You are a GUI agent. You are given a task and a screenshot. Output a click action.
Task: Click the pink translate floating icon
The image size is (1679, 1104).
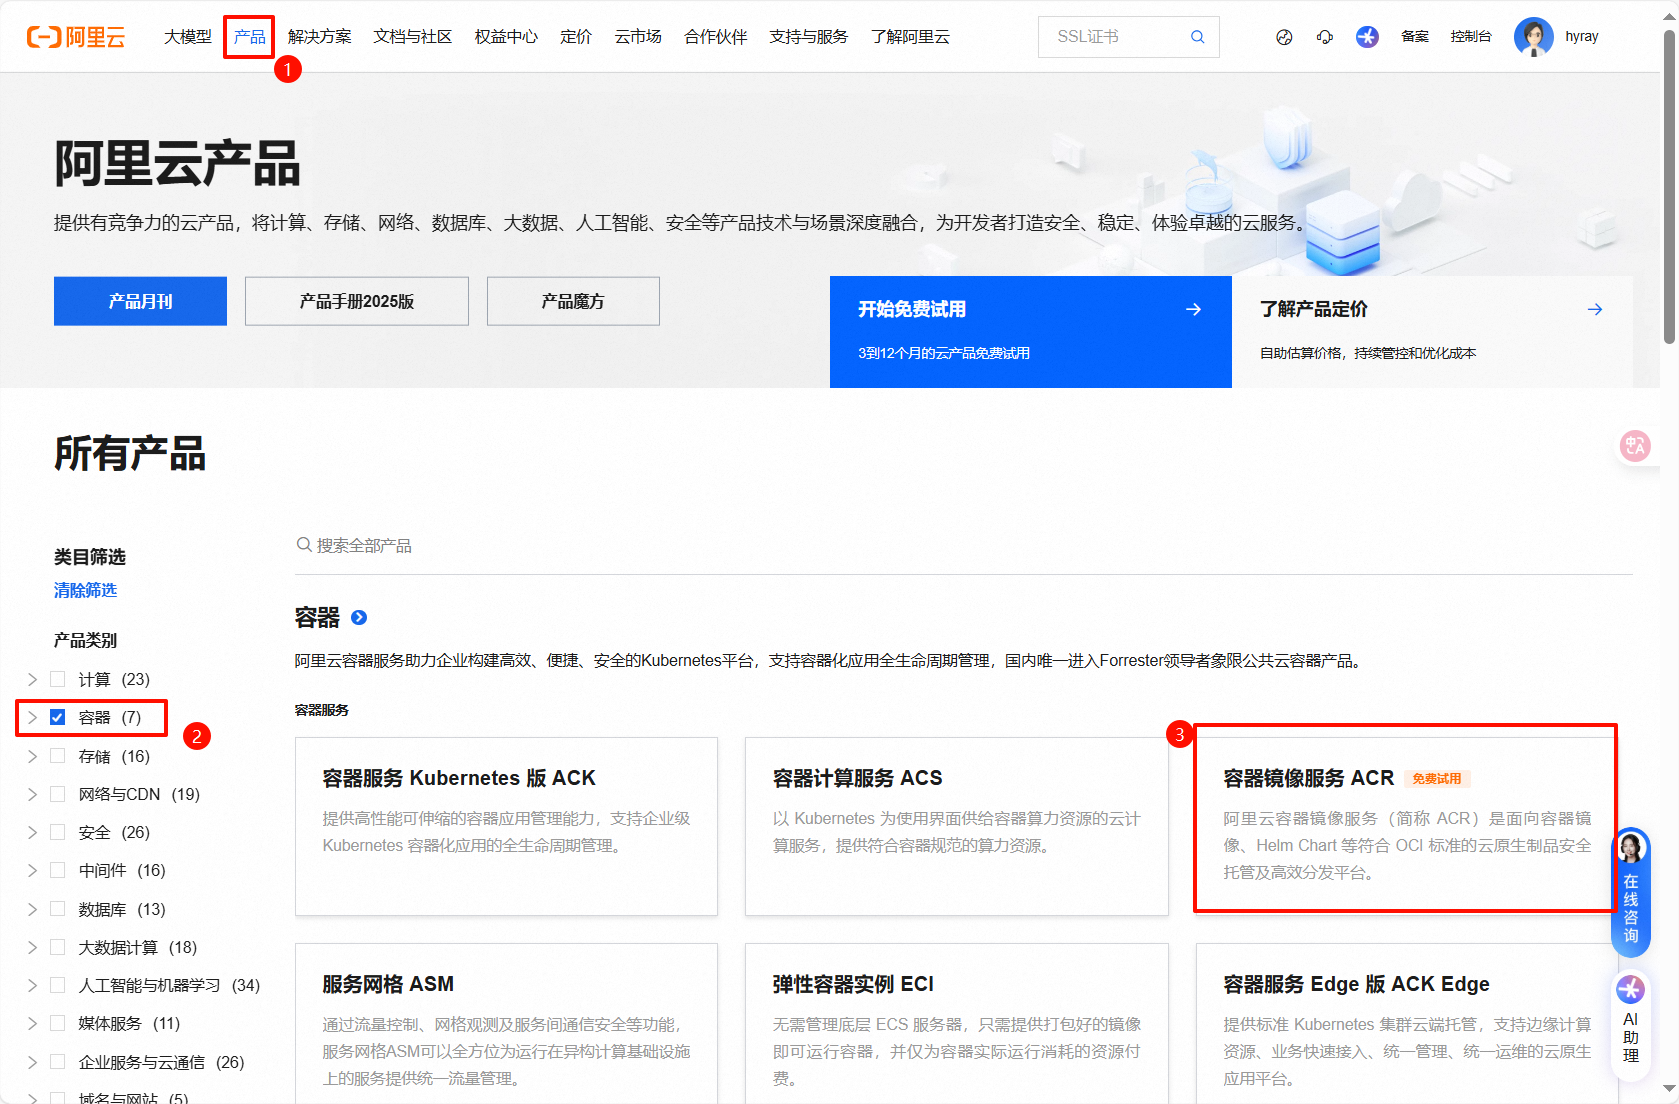1635,445
